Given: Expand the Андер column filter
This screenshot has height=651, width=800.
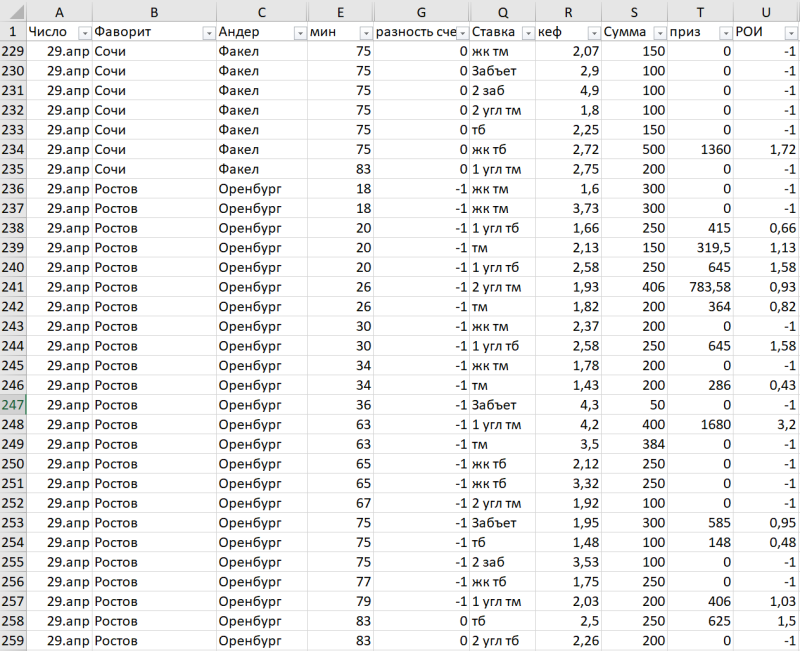Looking at the screenshot, I should [299, 32].
